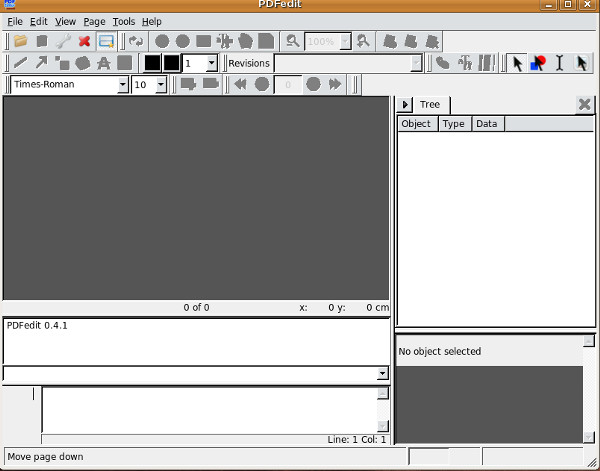Screen dimensions: 600x471
Task: Click the 'PDFedit 0.4.1' console text
Action: click(37, 326)
